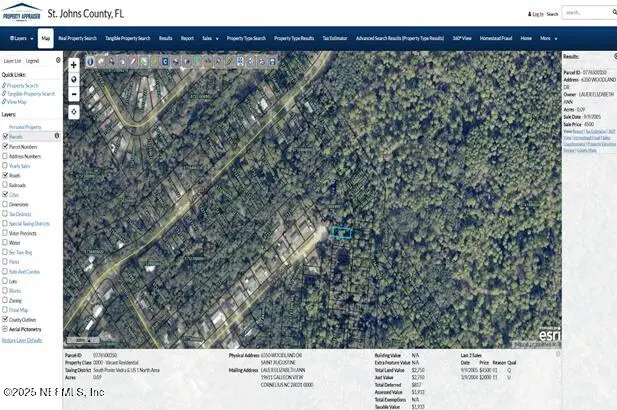
Task: Expand the Aerial Pictometry layer group
Action: (5, 329)
